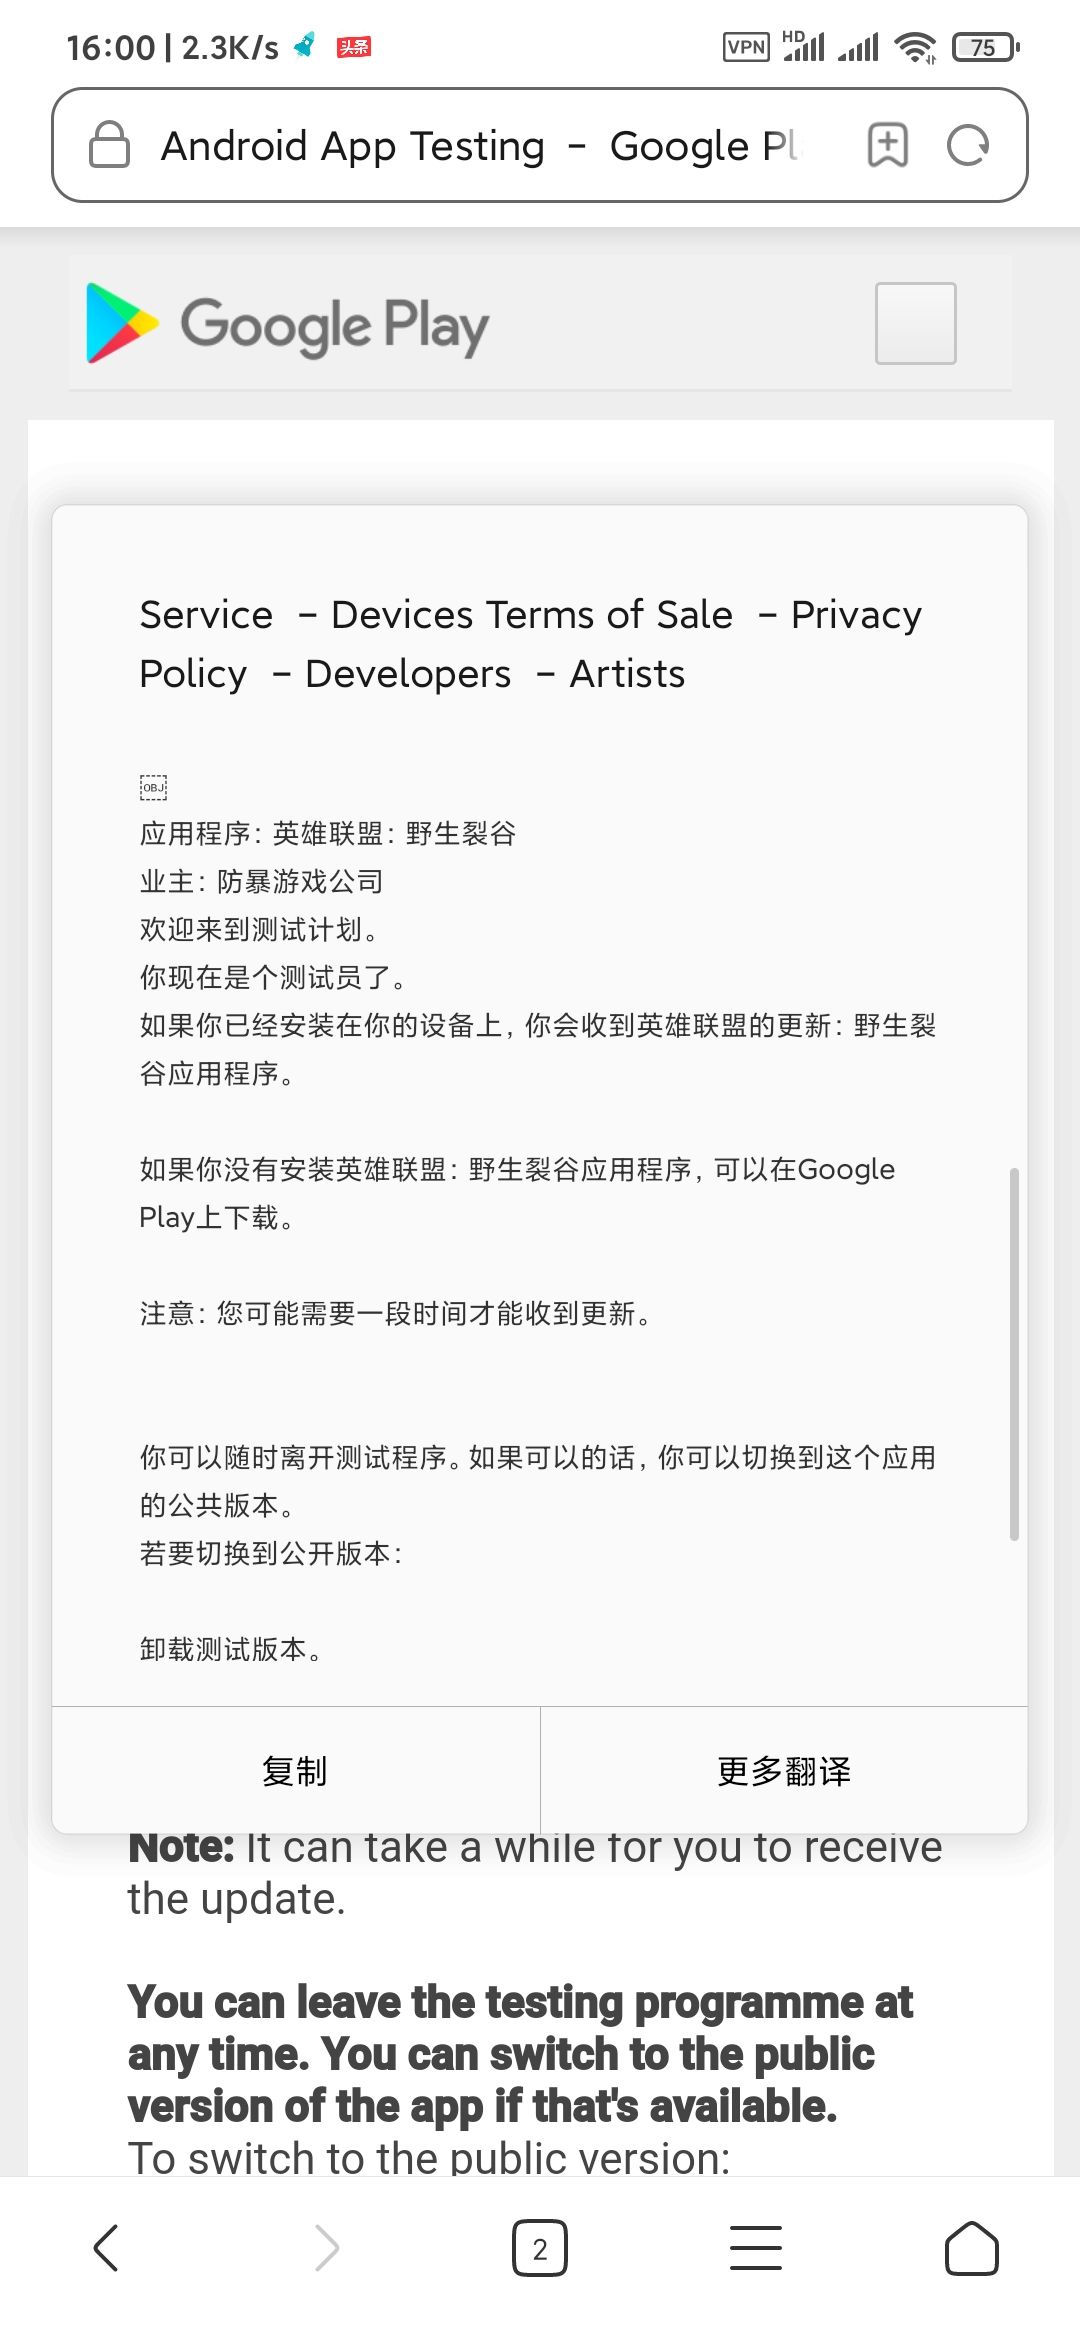Tap the red Toutiao notification icon
Image resolution: width=1080 pixels, height=2340 pixels.
click(x=353, y=47)
